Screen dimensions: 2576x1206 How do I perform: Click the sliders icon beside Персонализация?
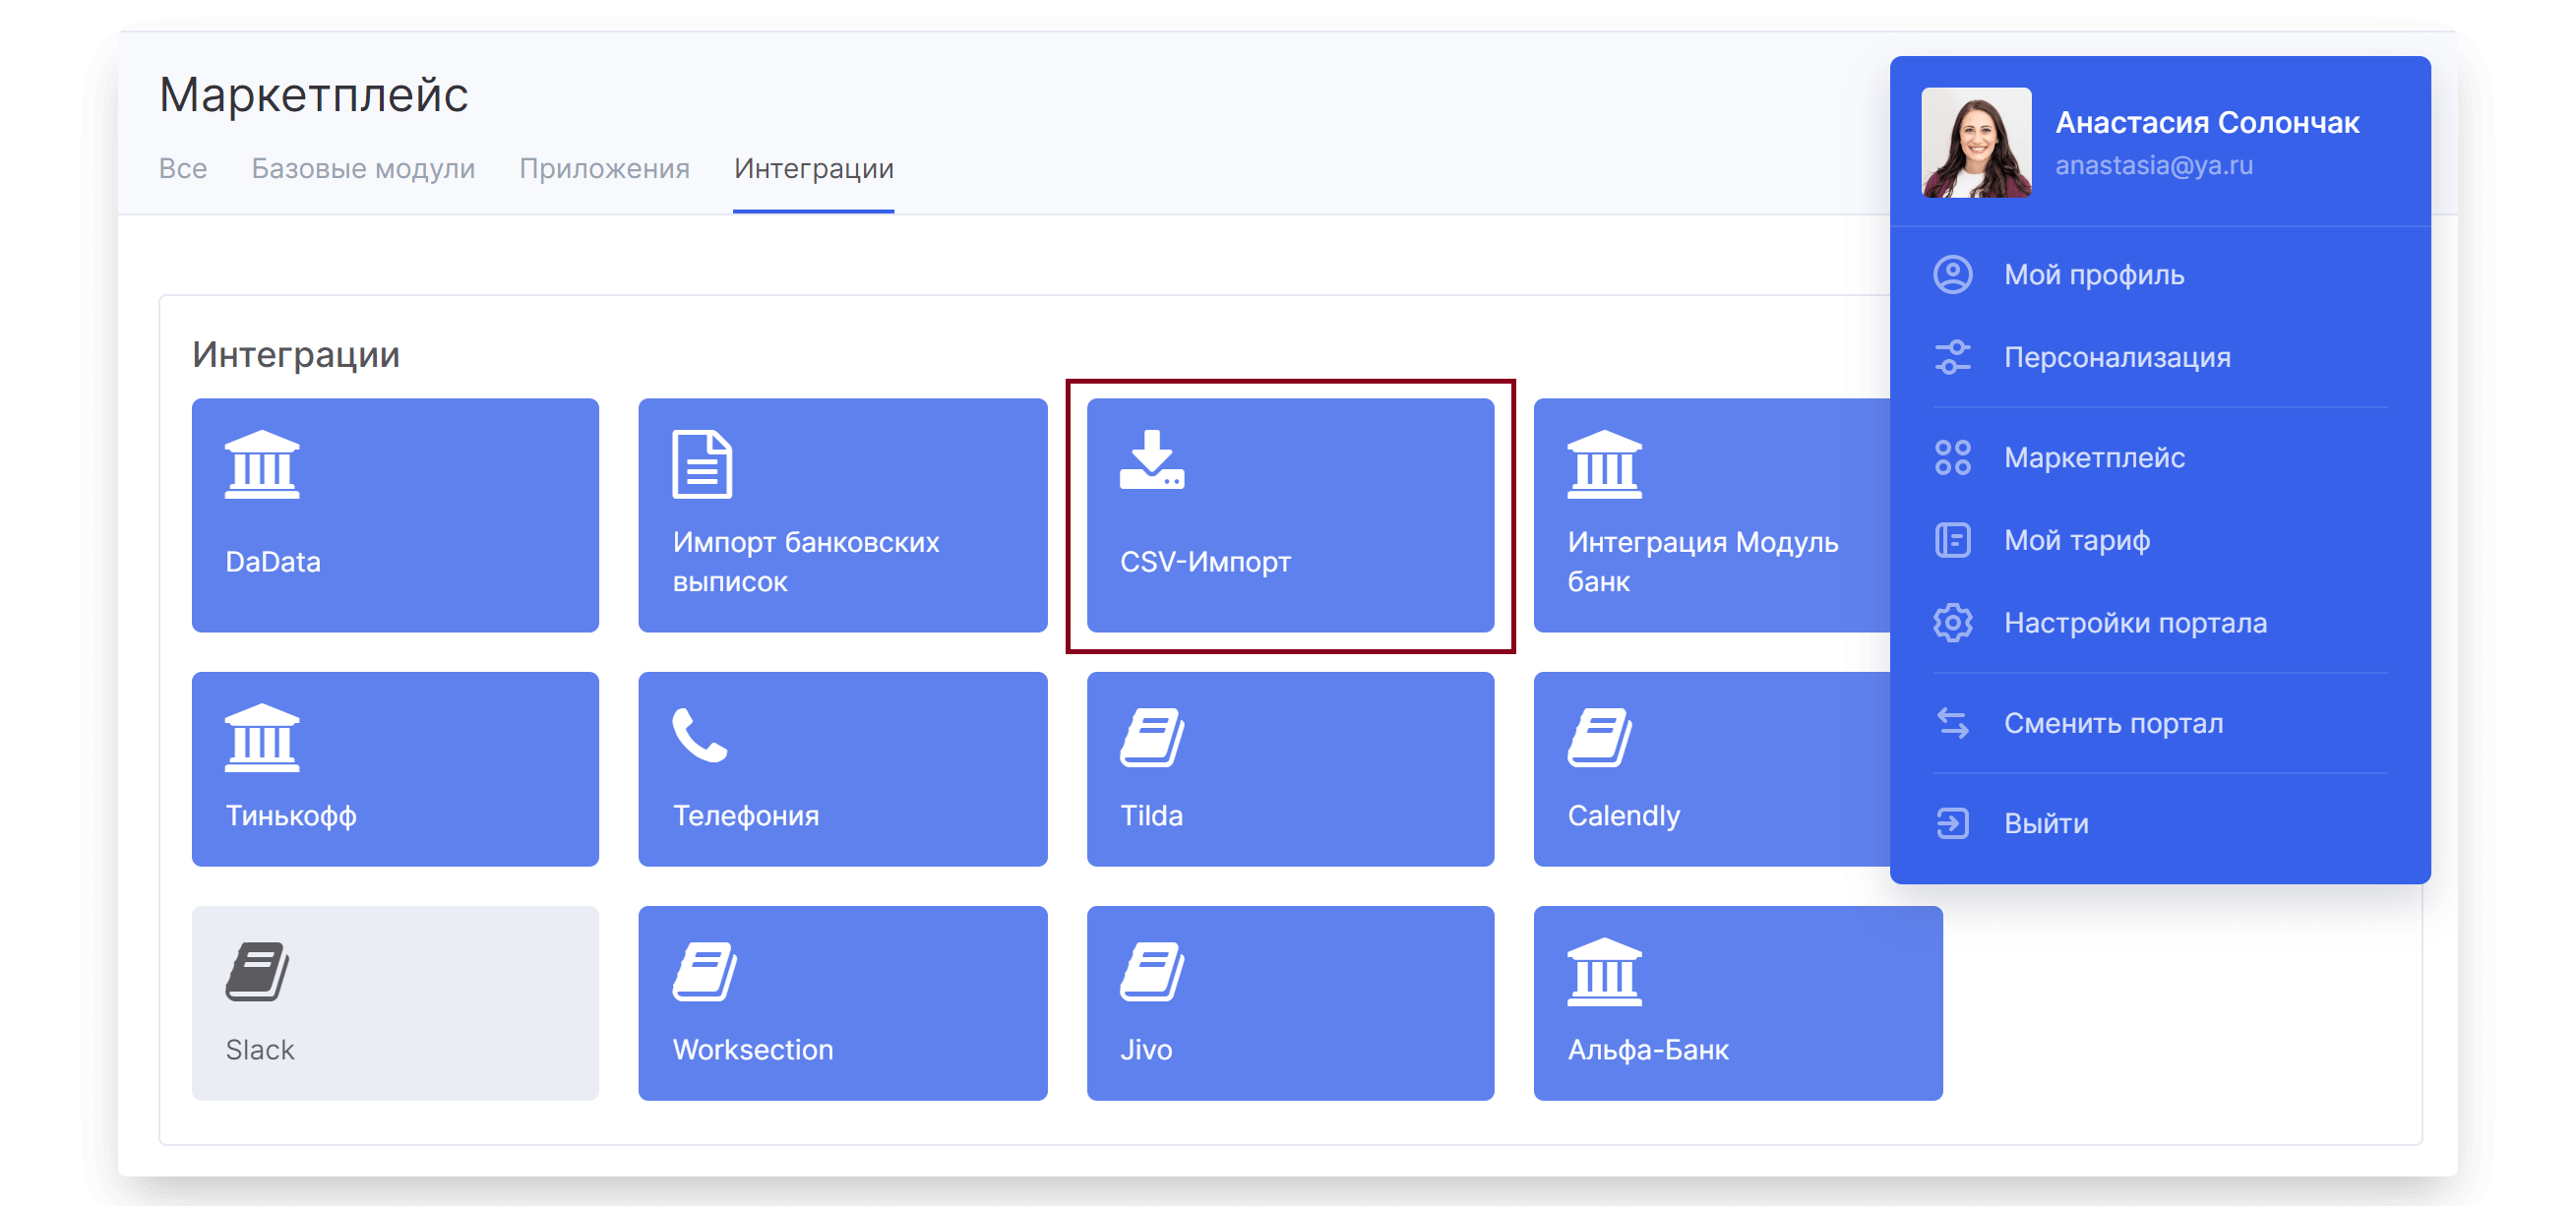tap(1952, 357)
